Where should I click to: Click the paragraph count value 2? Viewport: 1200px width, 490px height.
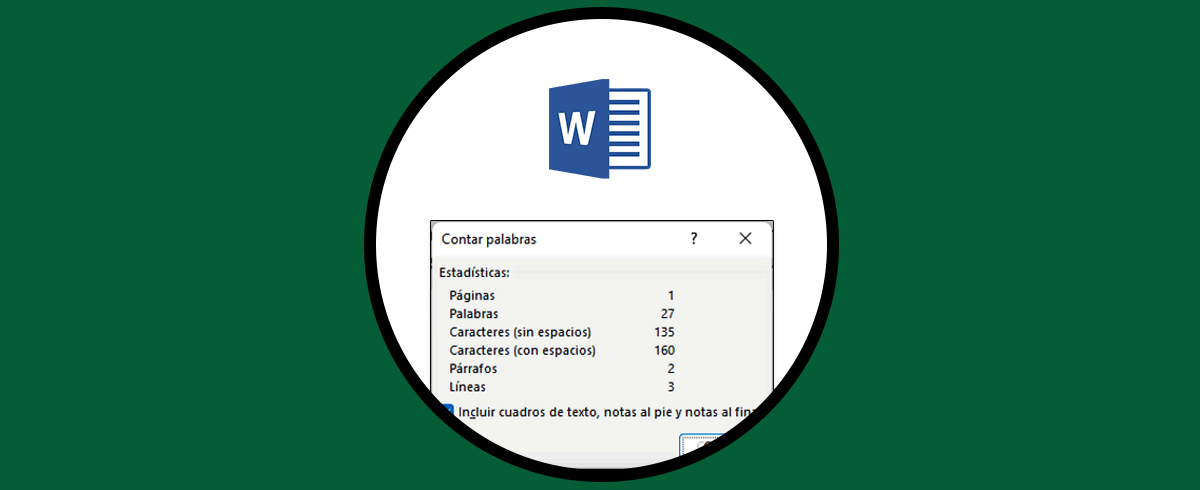pyautogui.click(x=671, y=368)
